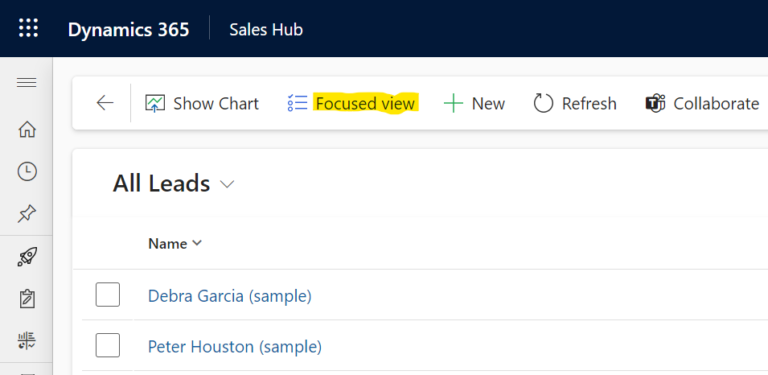Click the Dynamics 365 title
768x375 pixels.
point(128,30)
